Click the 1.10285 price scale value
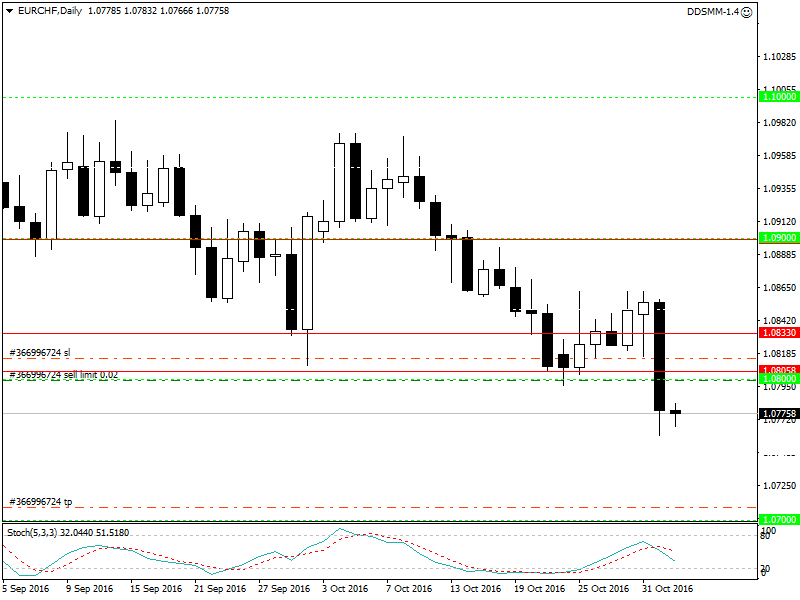800x600 pixels. [x=780, y=56]
